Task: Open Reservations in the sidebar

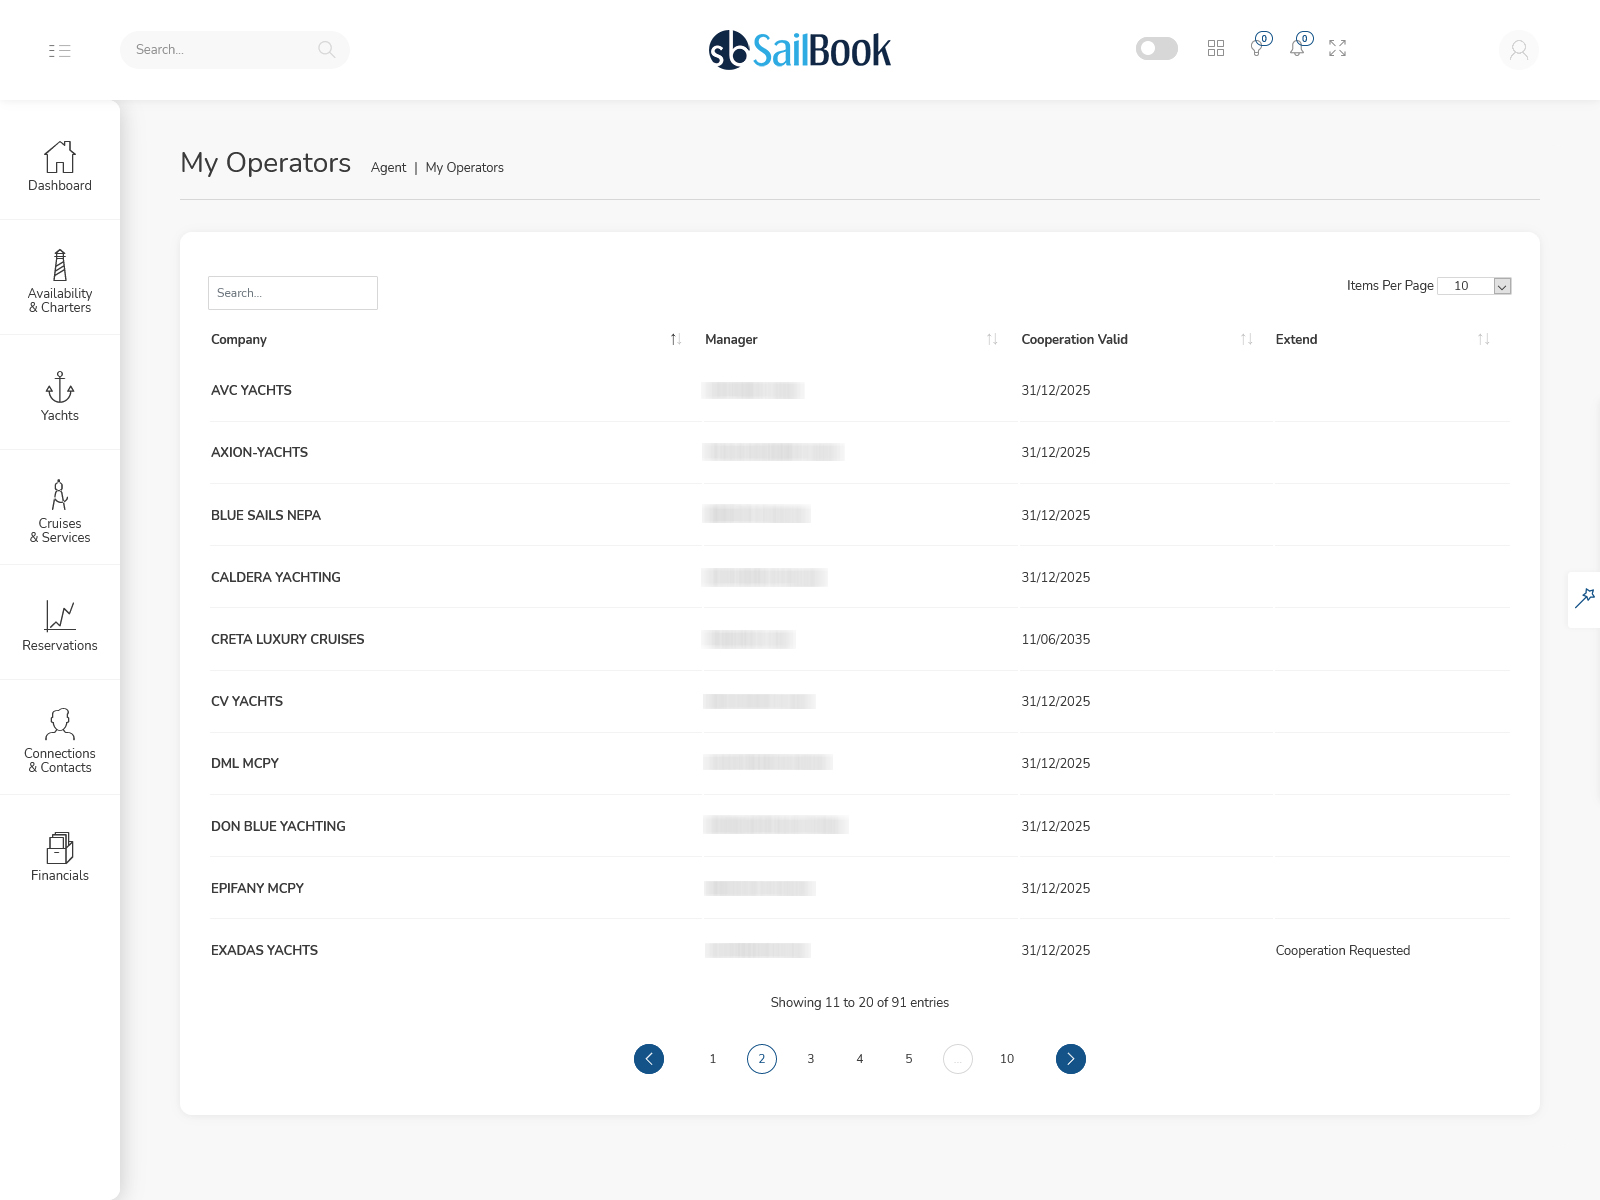Action: coord(60,626)
